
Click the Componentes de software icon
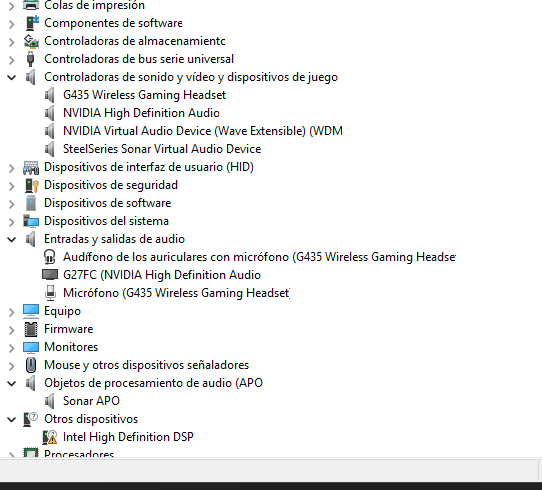[32, 23]
